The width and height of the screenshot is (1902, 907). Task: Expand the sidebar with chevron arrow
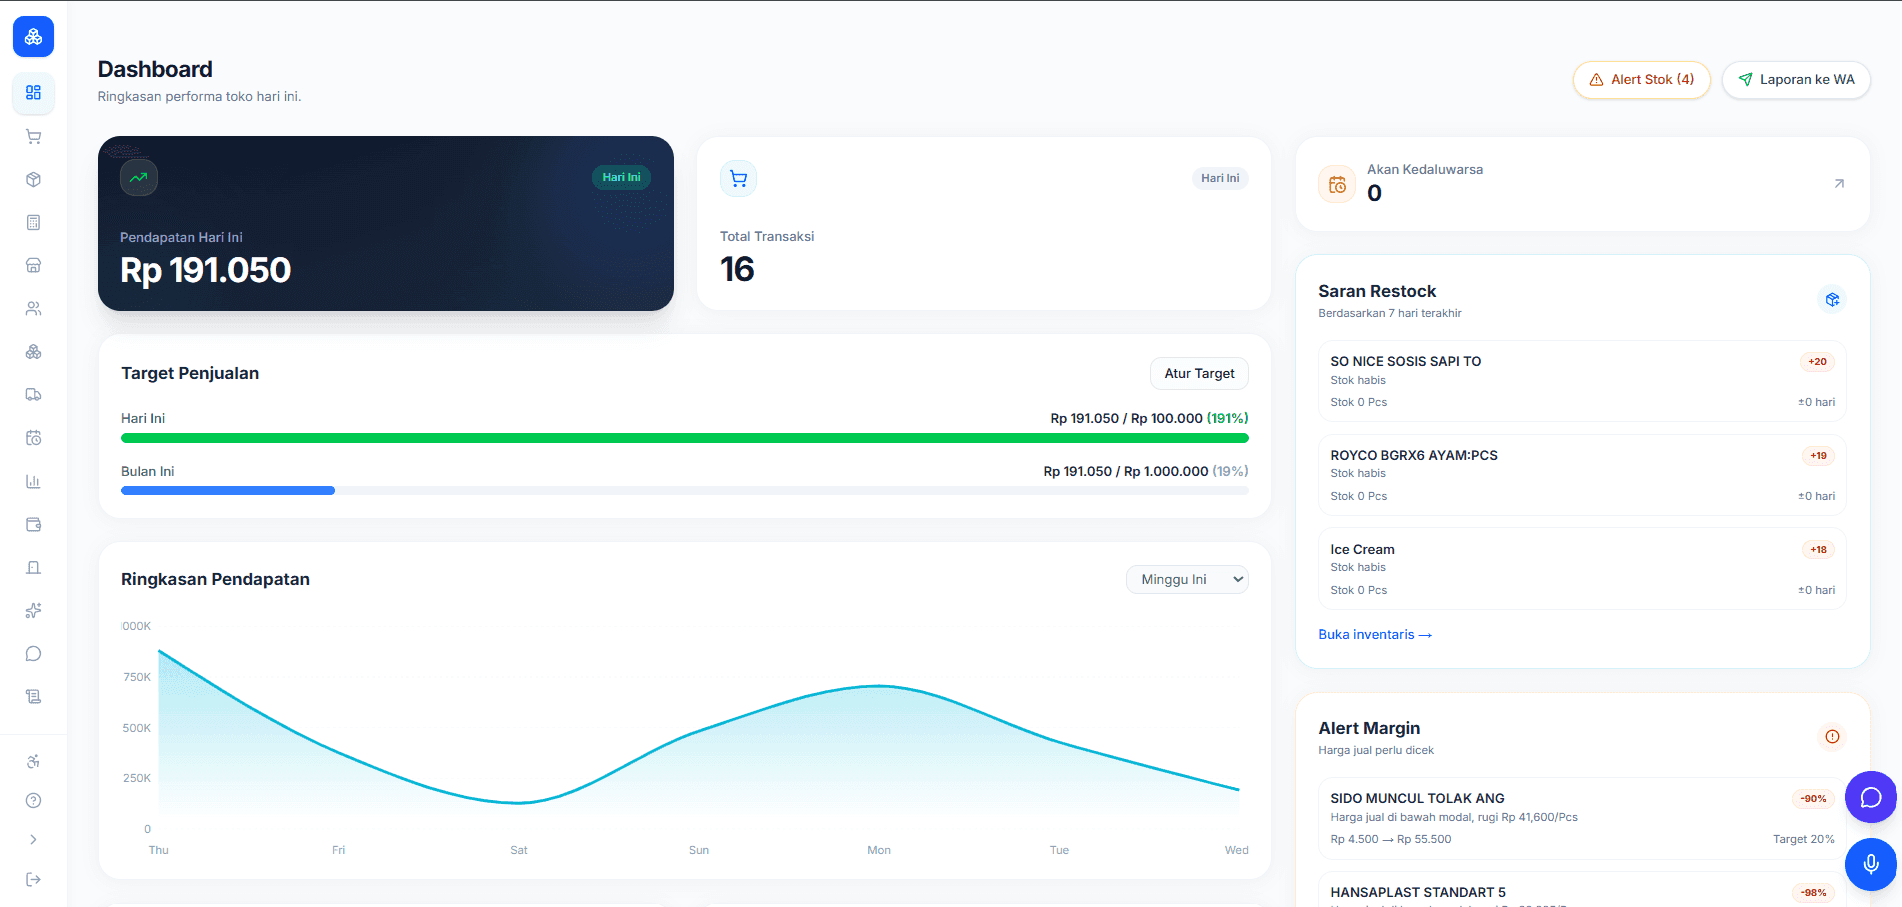[33, 840]
